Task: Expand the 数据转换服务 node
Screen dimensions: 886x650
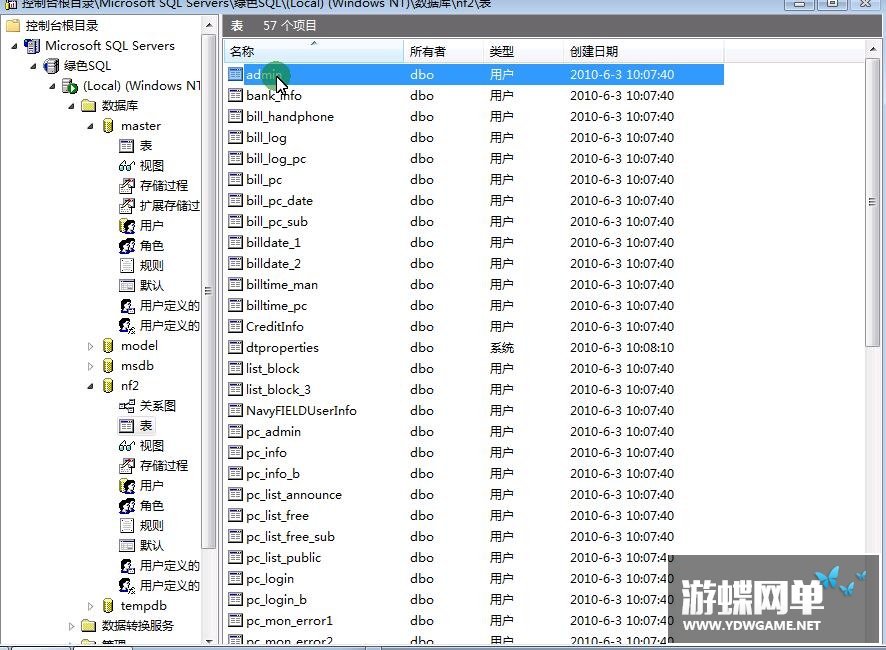Action: 71,626
